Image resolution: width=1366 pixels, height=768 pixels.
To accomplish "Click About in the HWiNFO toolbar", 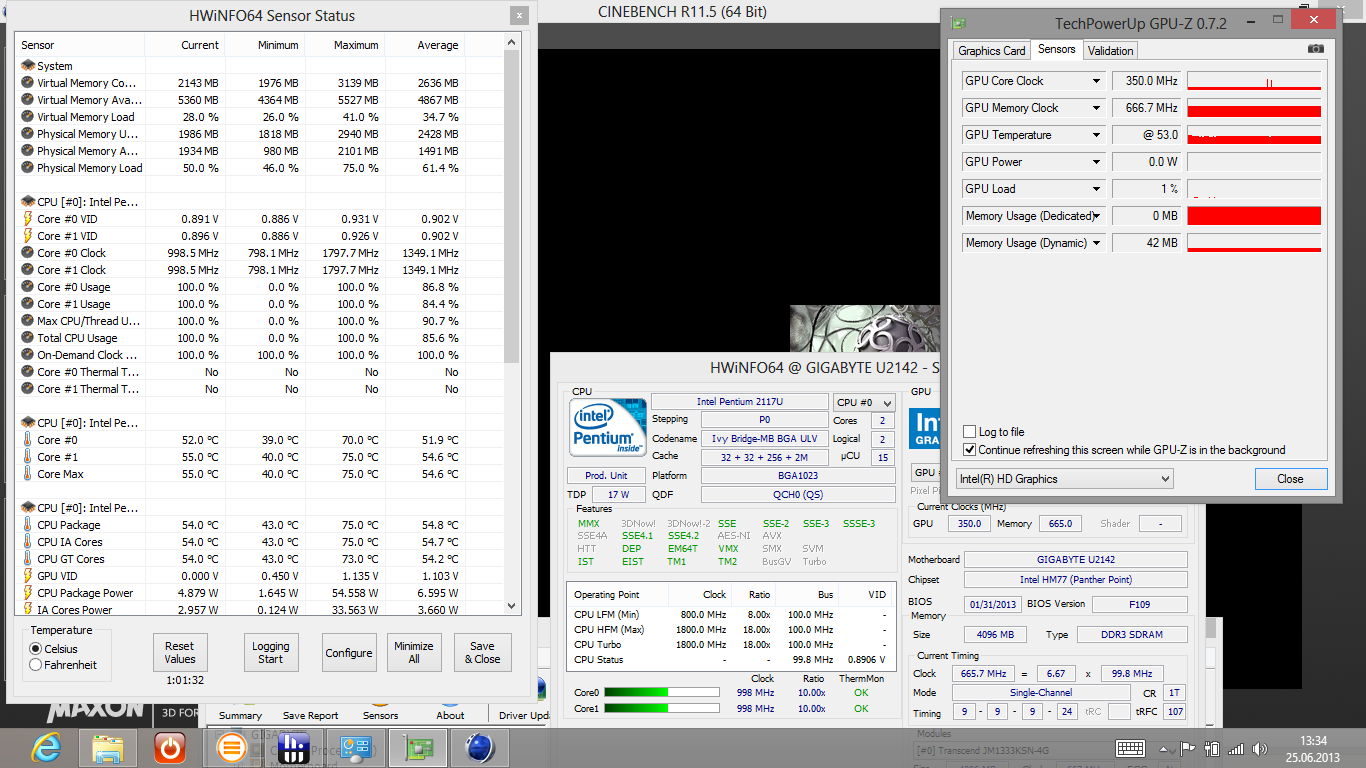I will tap(450, 715).
